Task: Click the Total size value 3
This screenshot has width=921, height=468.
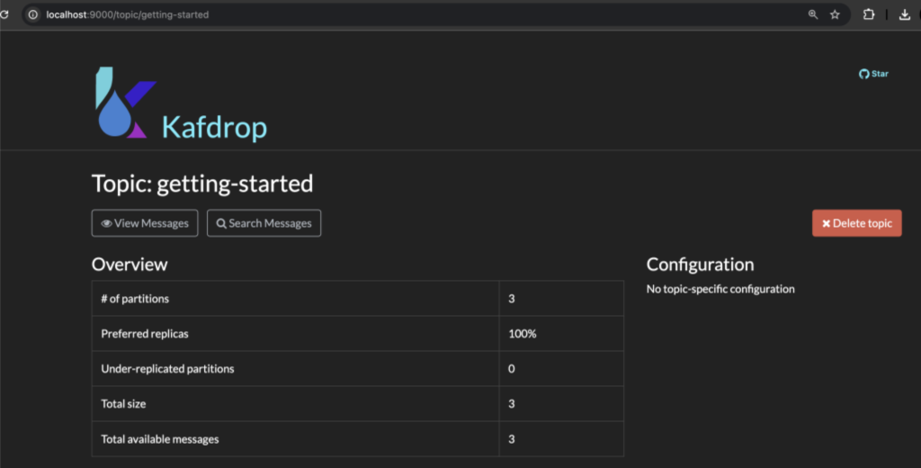Action: (x=512, y=404)
